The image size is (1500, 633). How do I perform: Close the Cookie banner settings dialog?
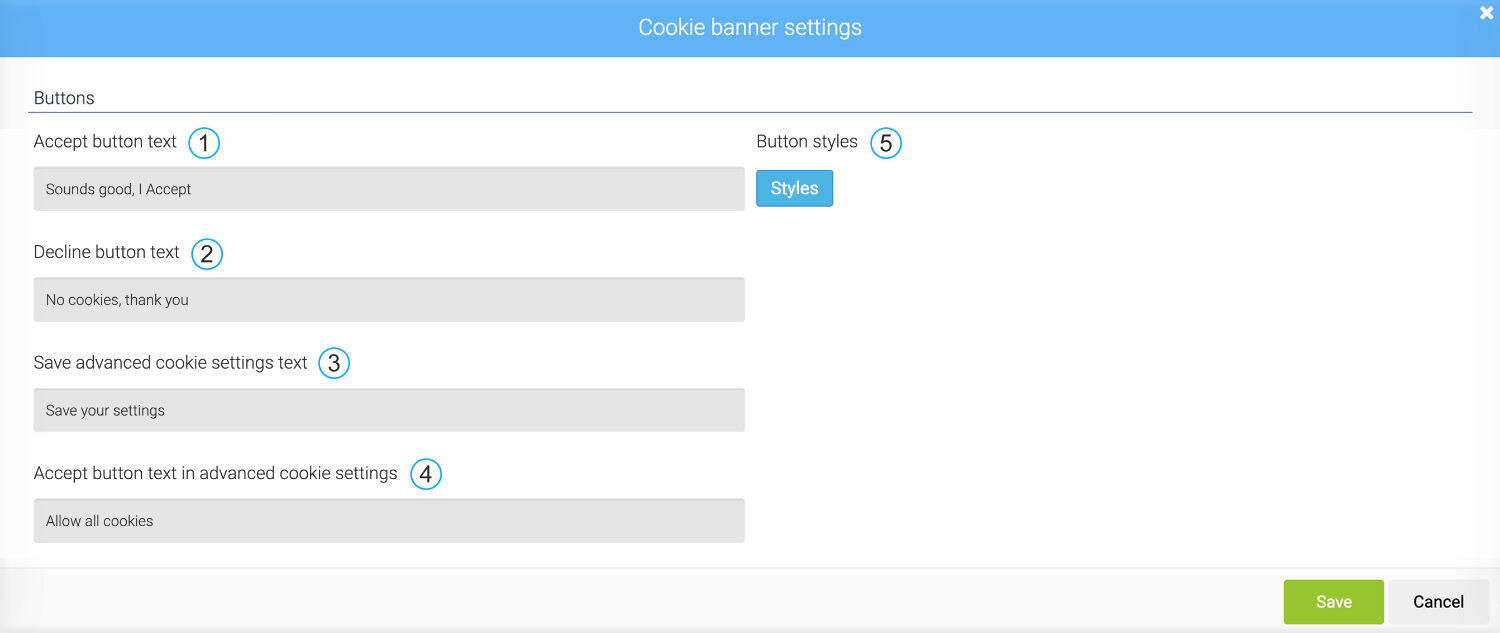(1486, 13)
